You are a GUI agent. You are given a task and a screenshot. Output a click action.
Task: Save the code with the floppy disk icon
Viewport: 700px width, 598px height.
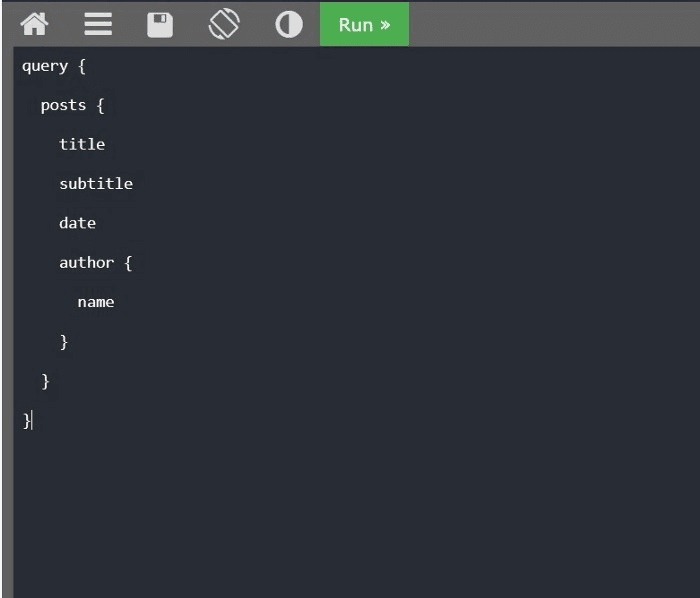pyautogui.click(x=160, y=24)
